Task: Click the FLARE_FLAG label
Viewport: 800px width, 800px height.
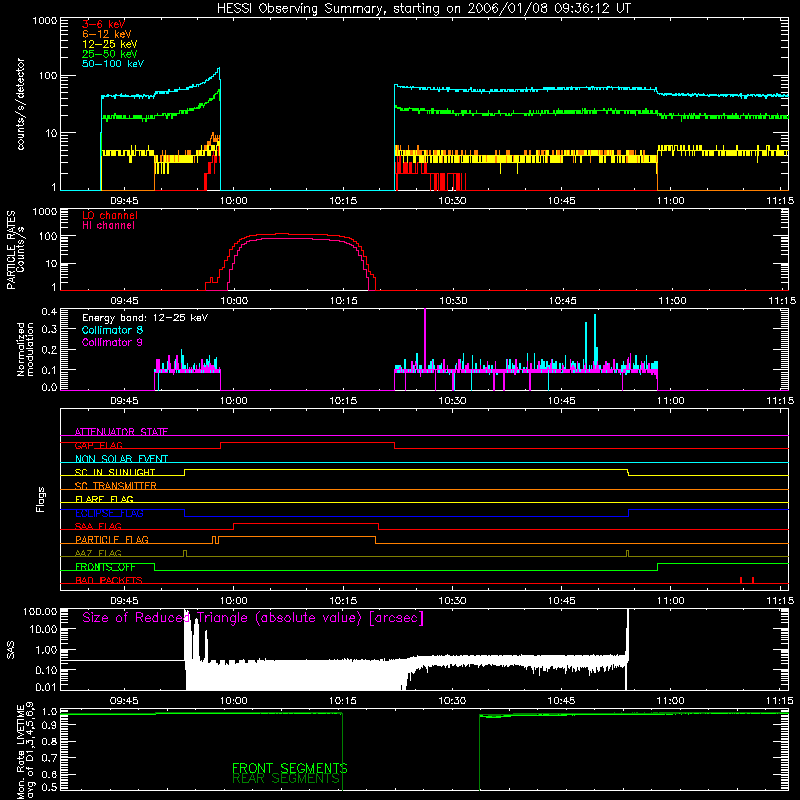Action: pos(104,499)
